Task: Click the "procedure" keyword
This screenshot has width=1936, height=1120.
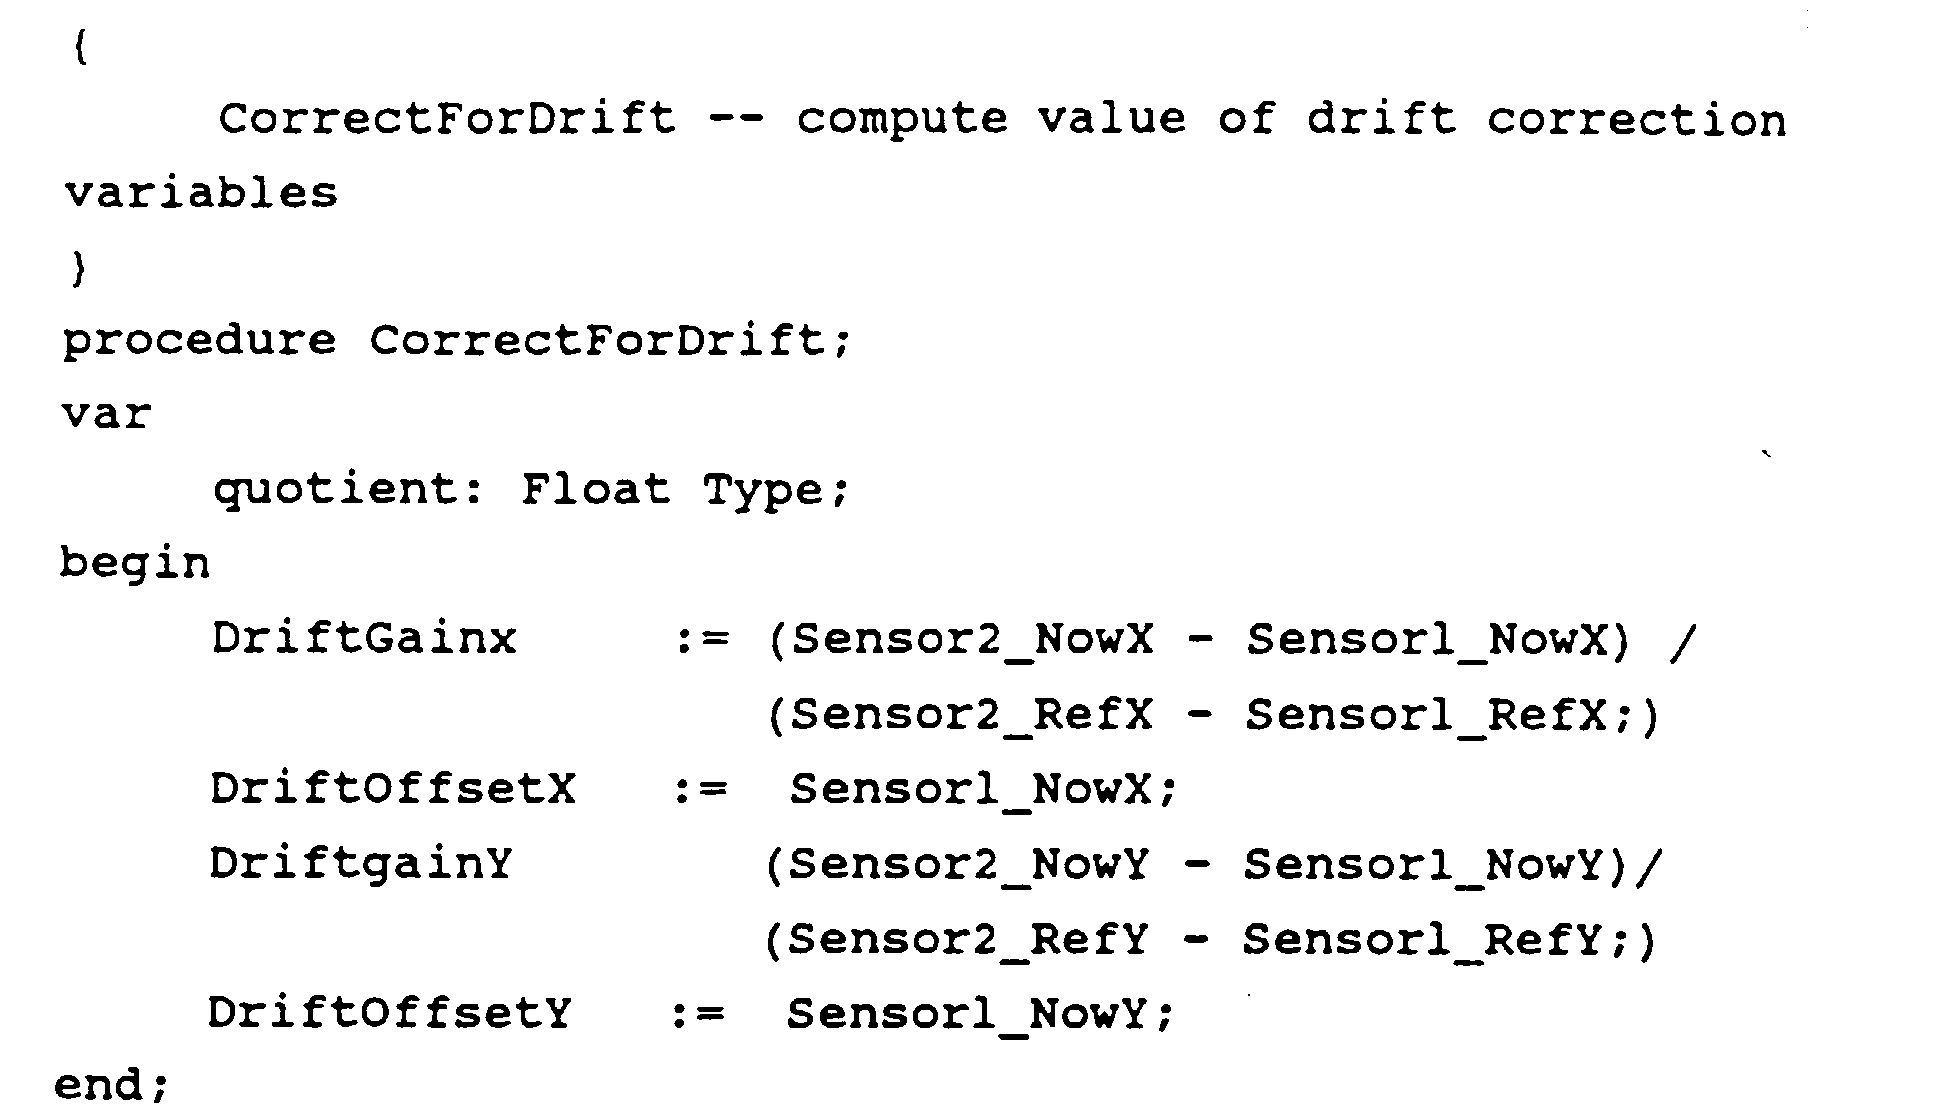Action: click(x=199, y=342)
